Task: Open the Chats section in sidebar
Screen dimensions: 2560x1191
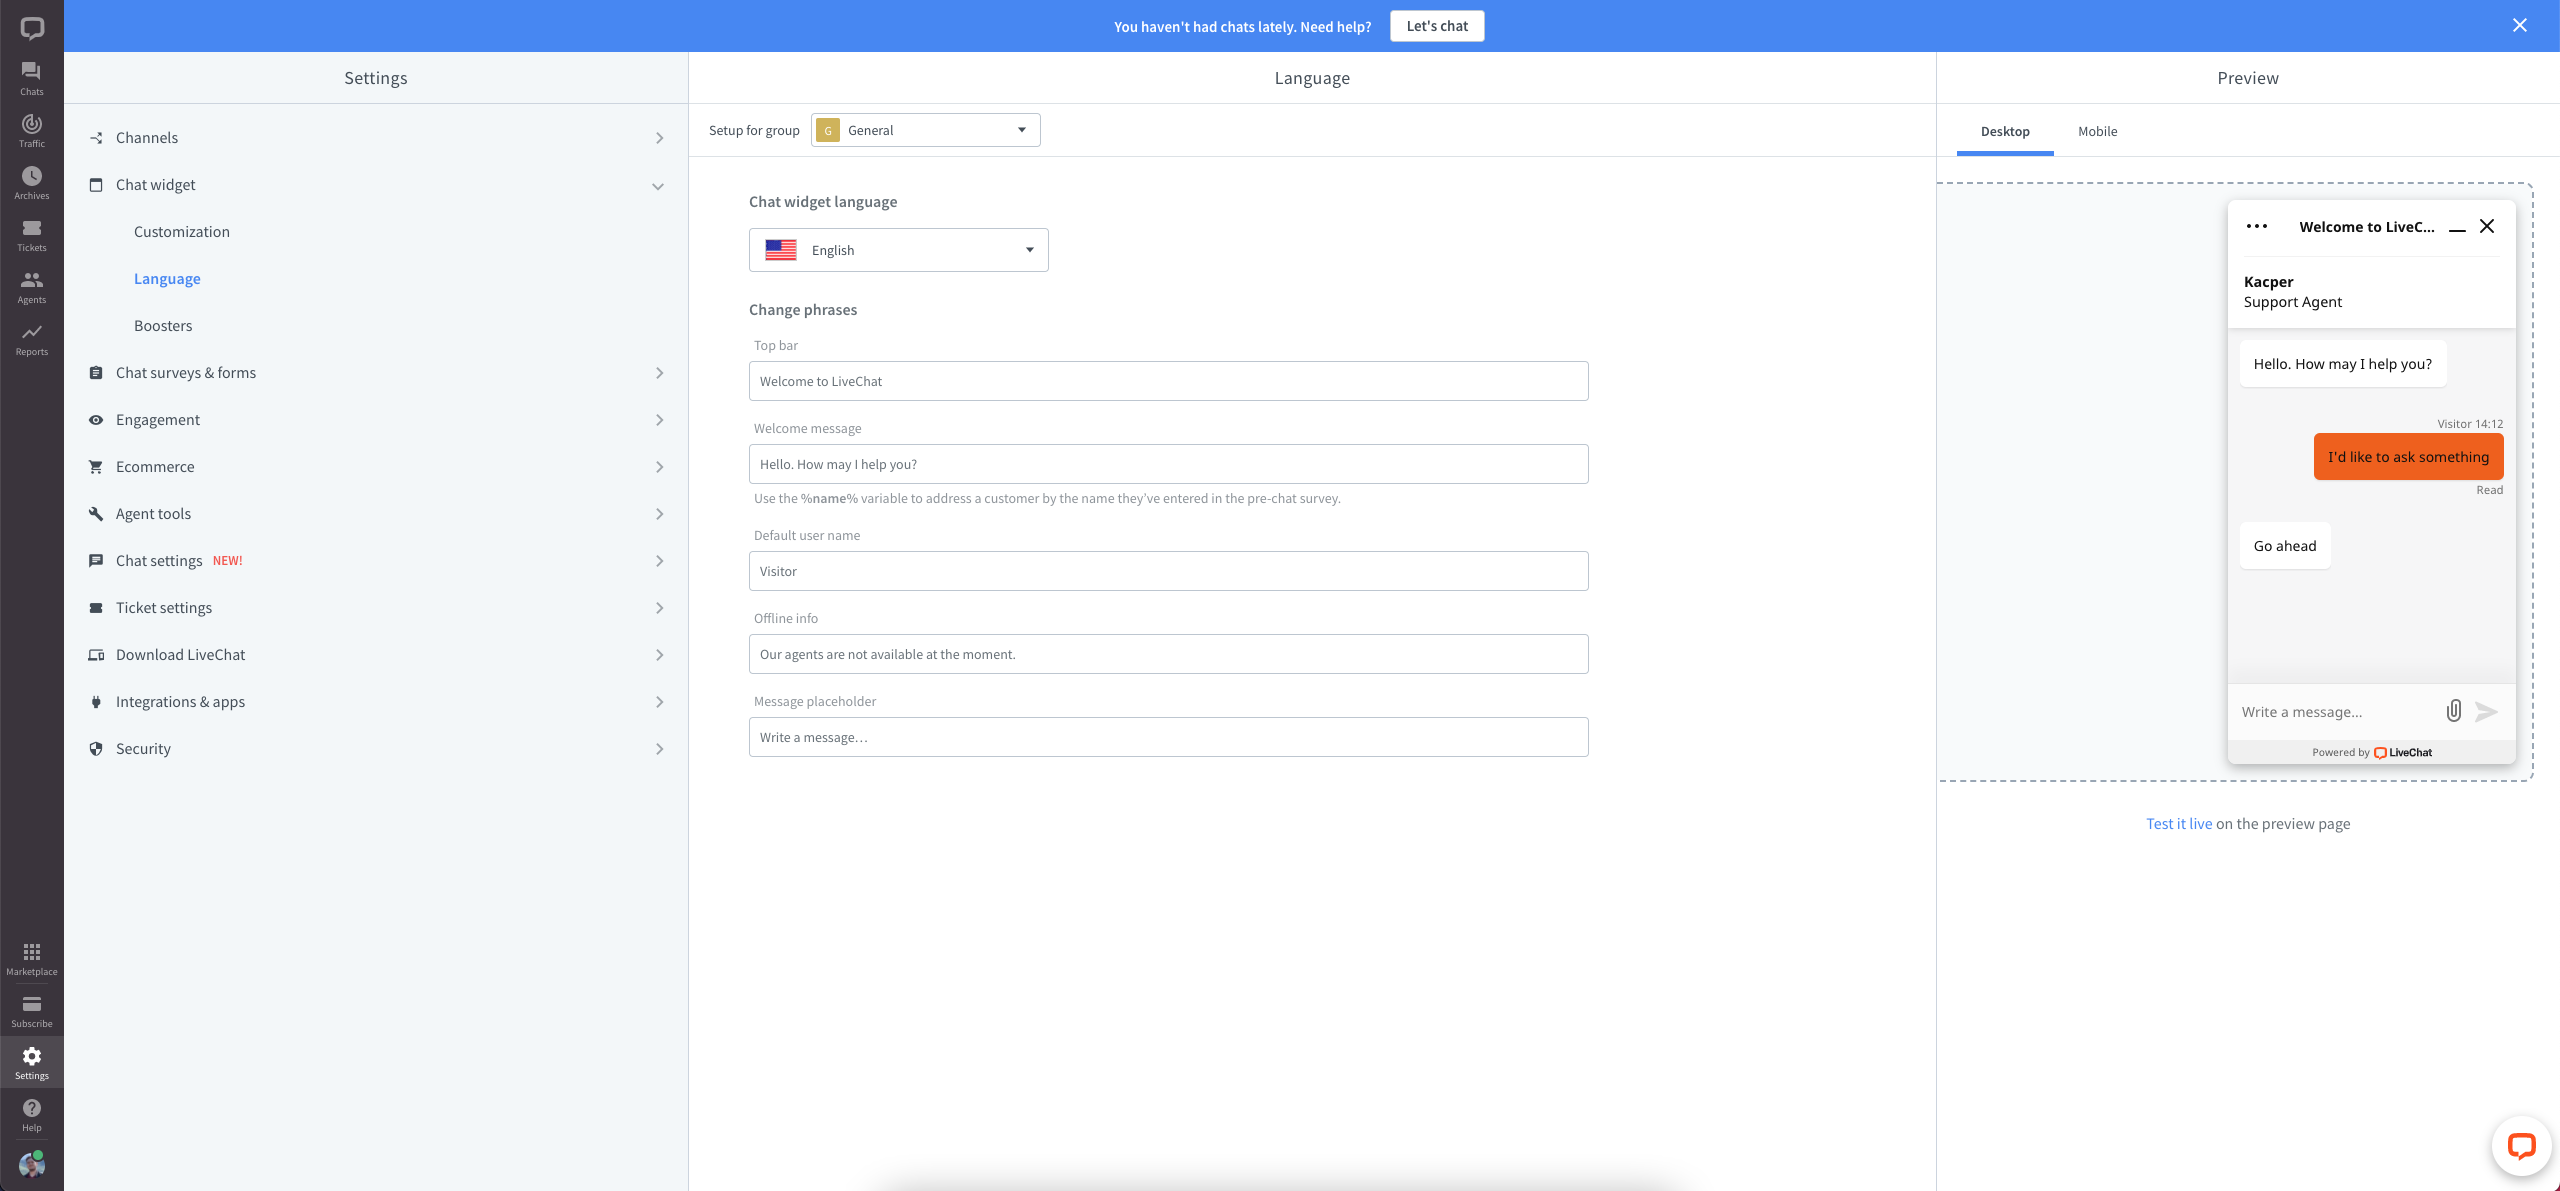Action: point(32,78)
